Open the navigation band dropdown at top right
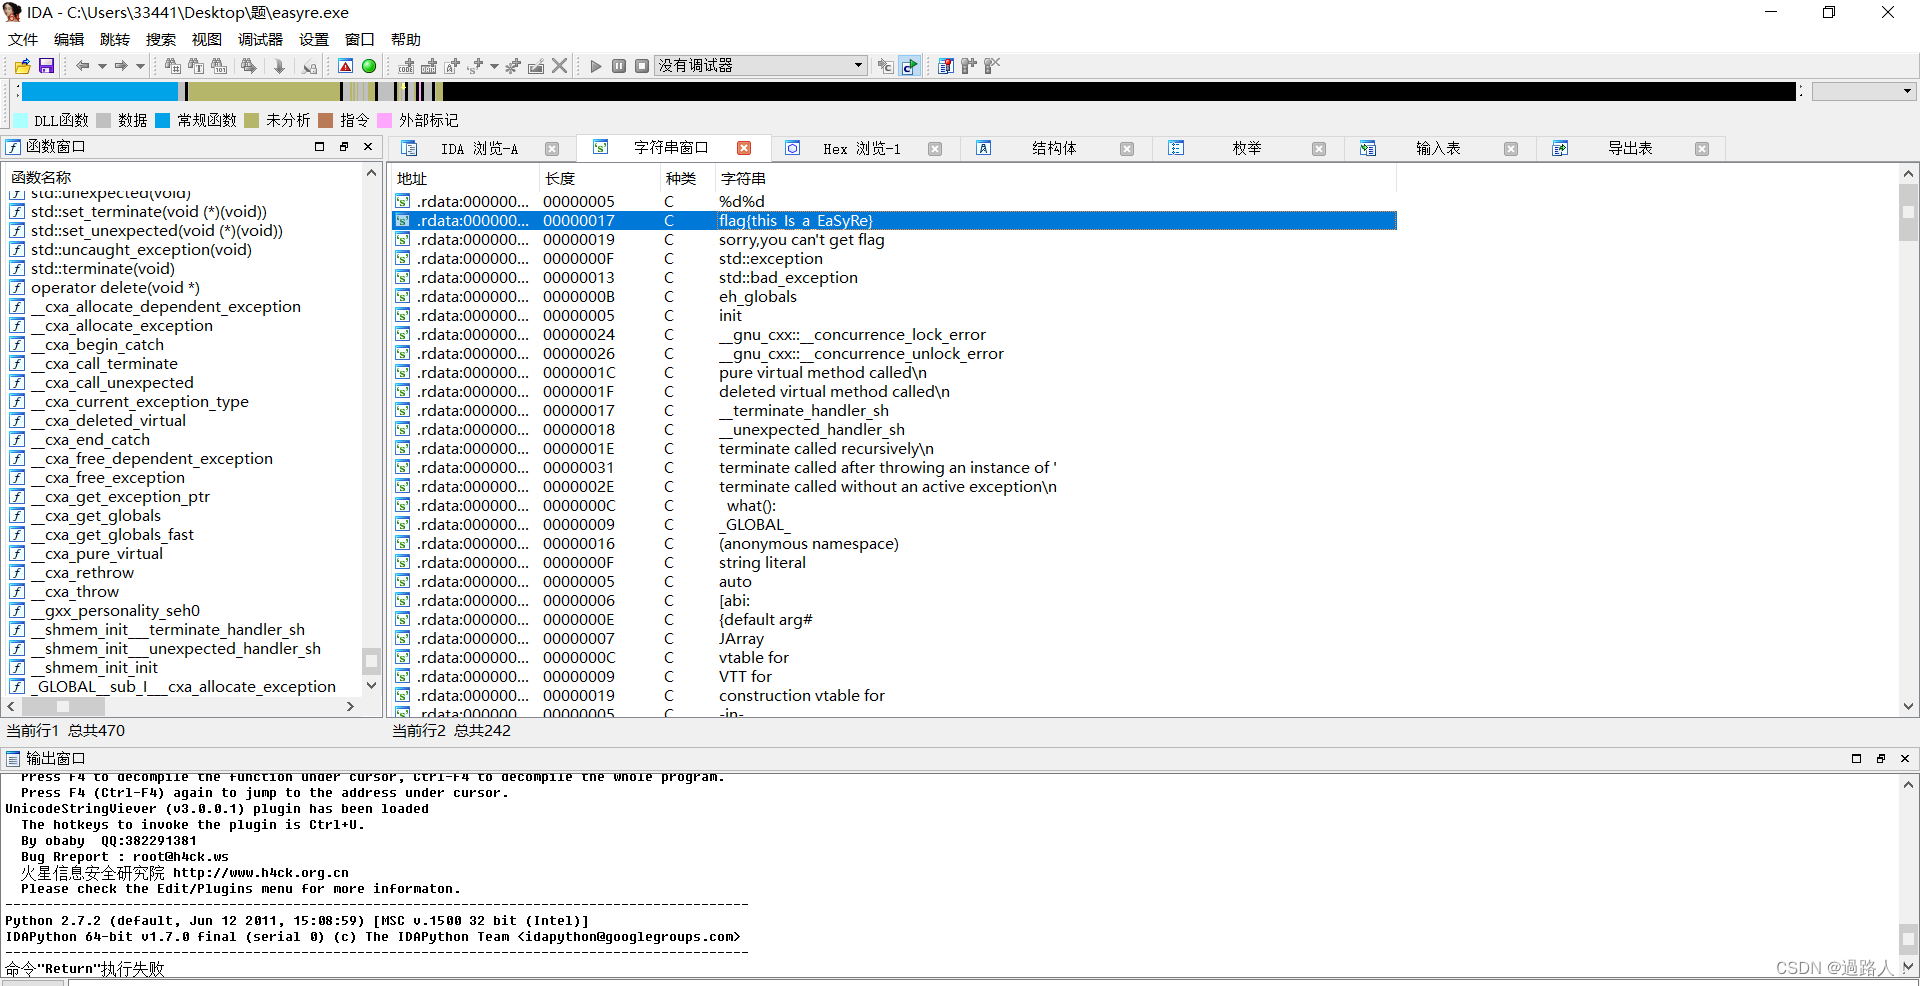Viewport: 1920px width, 986px height. click(x=1905, y=91)
